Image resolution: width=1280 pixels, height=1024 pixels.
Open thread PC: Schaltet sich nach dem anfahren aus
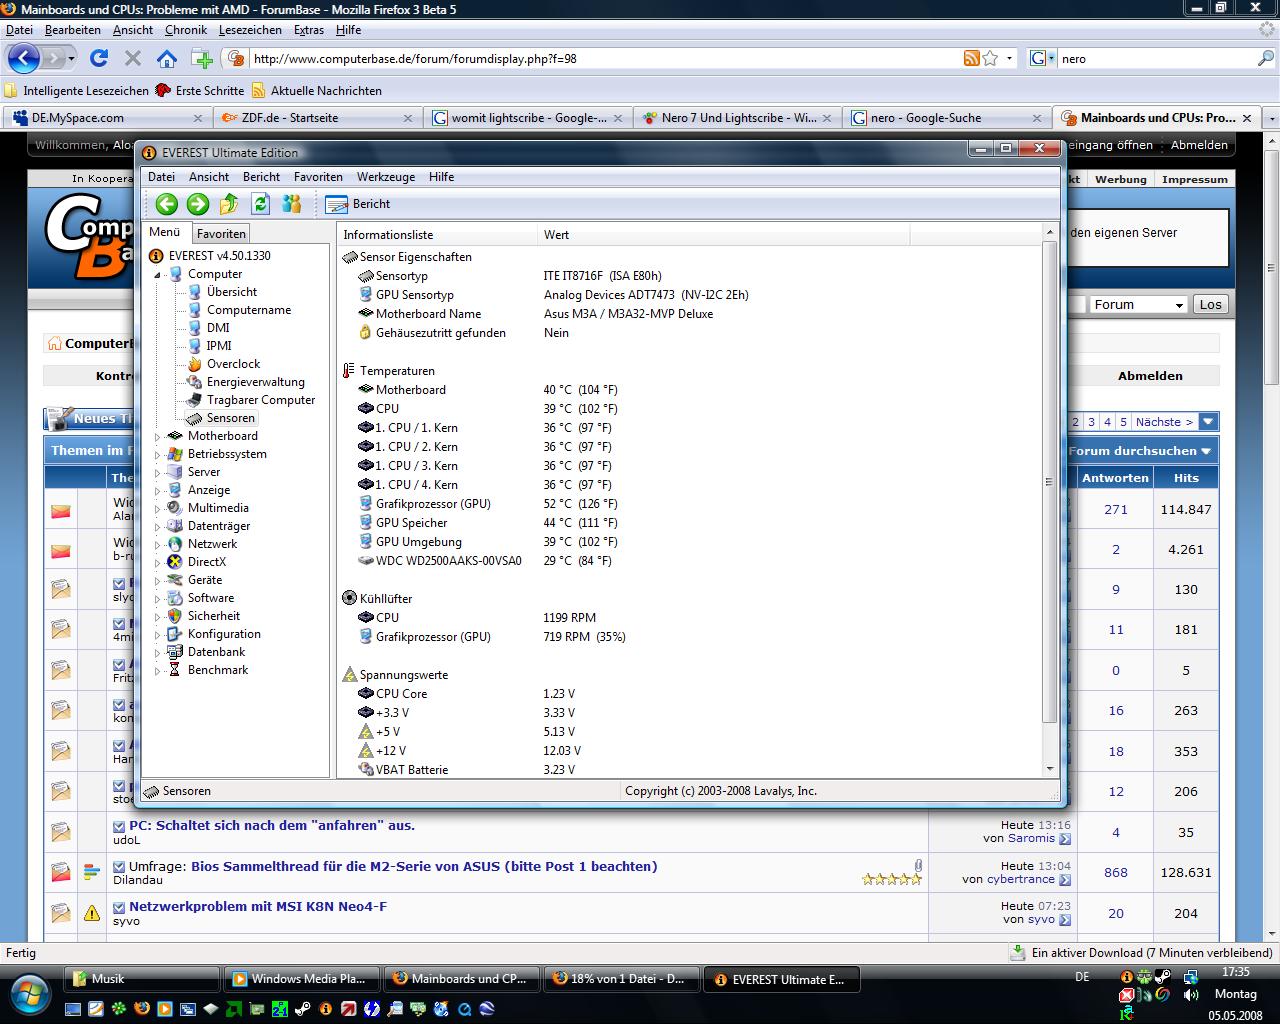[x=272, y=826]
